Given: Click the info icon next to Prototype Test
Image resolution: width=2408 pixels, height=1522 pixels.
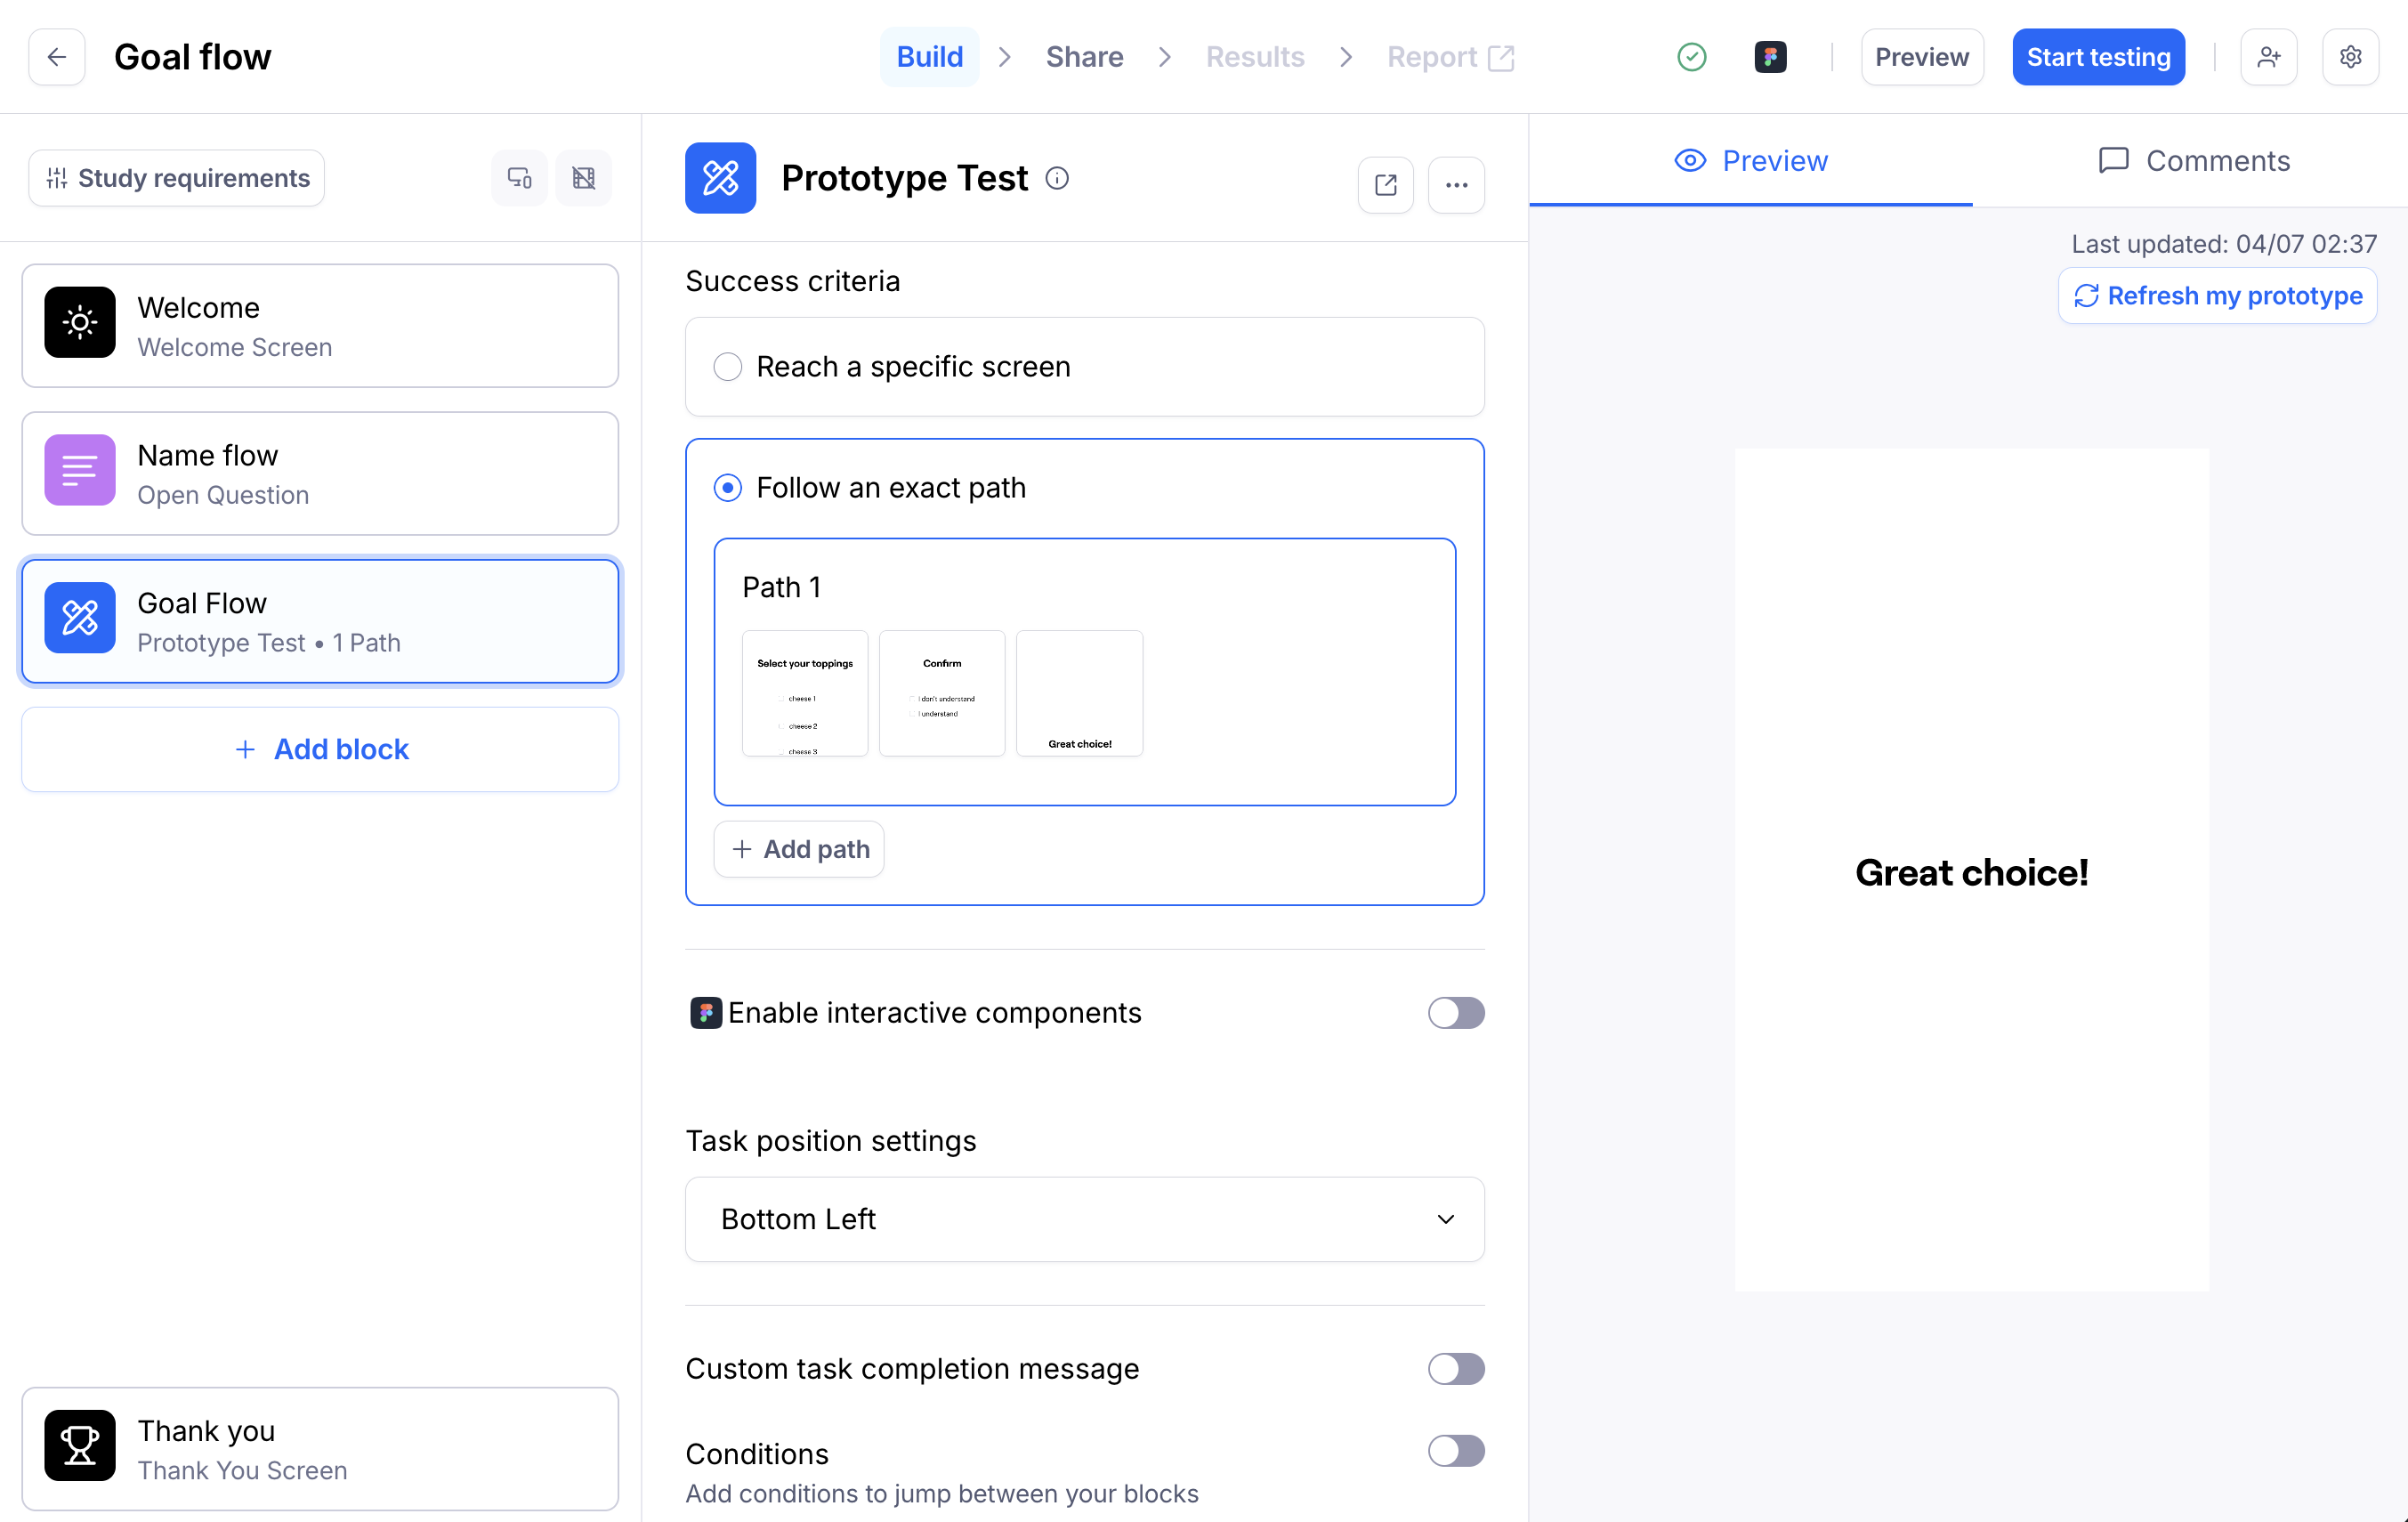Looking at the screenshot, I should pyautogui.click(x=1057, y=178).
